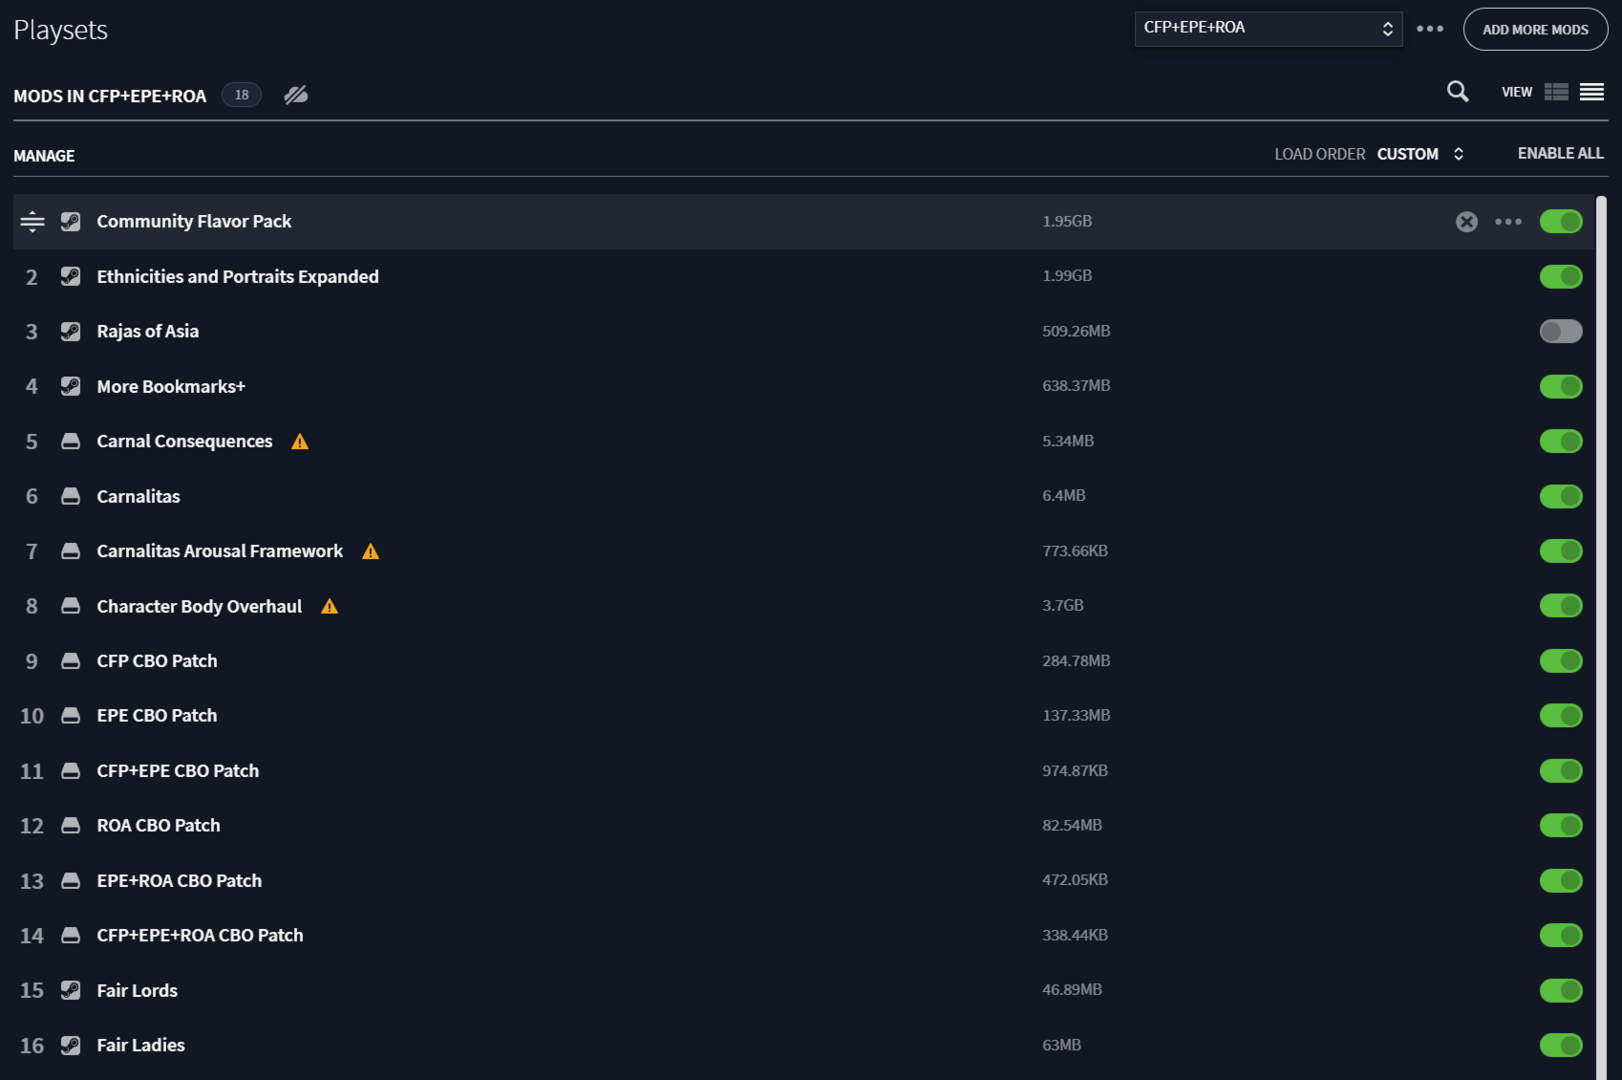The width and height of the screenshot is (1622, 1080).
Task: Click Steam icon next to Rajas of Asia
Action: pos(70,331)
